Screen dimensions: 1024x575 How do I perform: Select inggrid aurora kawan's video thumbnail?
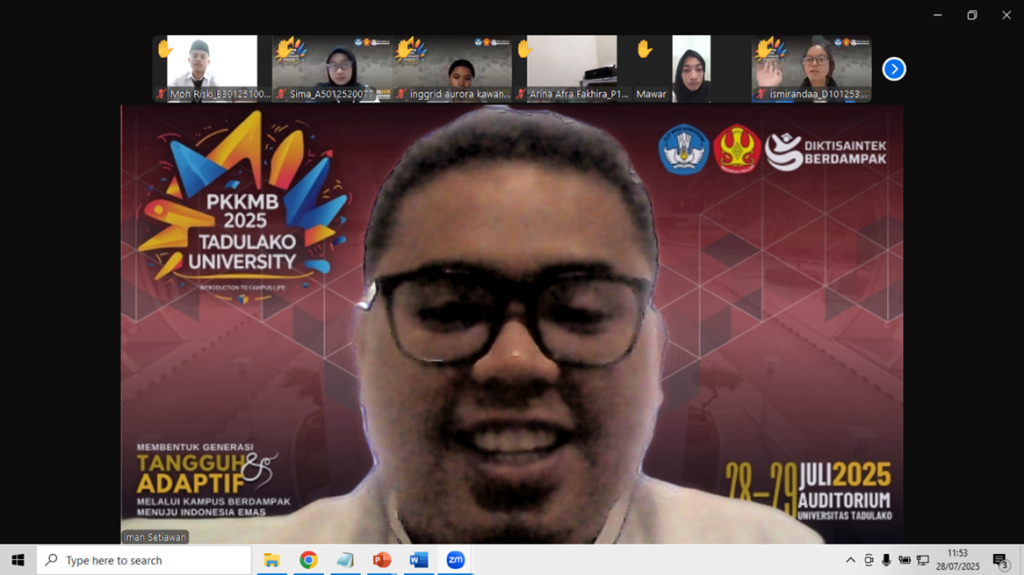tap(452, 69)
